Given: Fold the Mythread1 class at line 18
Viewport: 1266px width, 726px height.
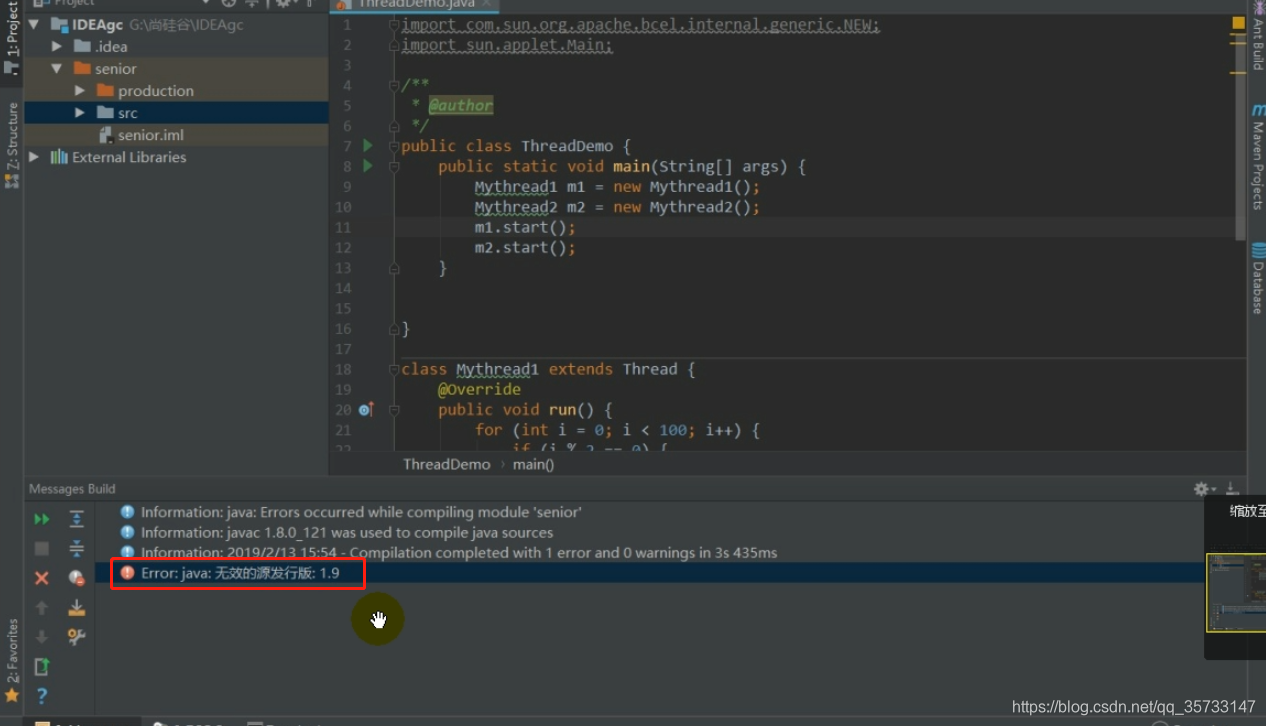Looking at the screenshot, I should tap(394, 369).
